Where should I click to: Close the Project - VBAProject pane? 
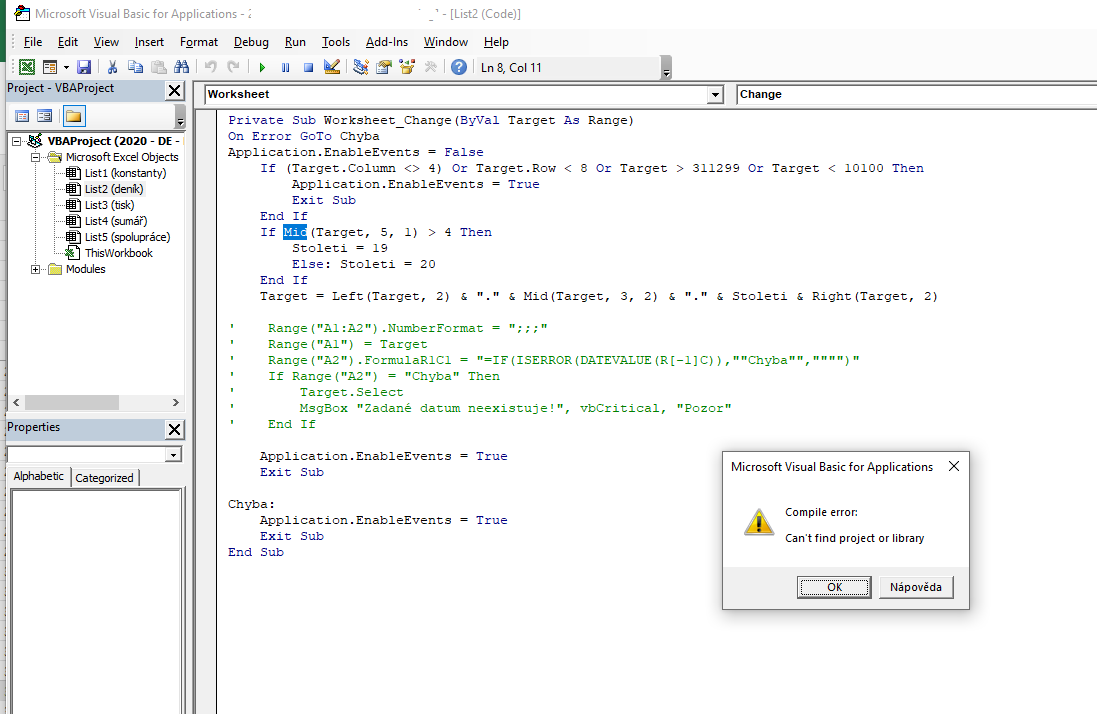pos(174,90)
